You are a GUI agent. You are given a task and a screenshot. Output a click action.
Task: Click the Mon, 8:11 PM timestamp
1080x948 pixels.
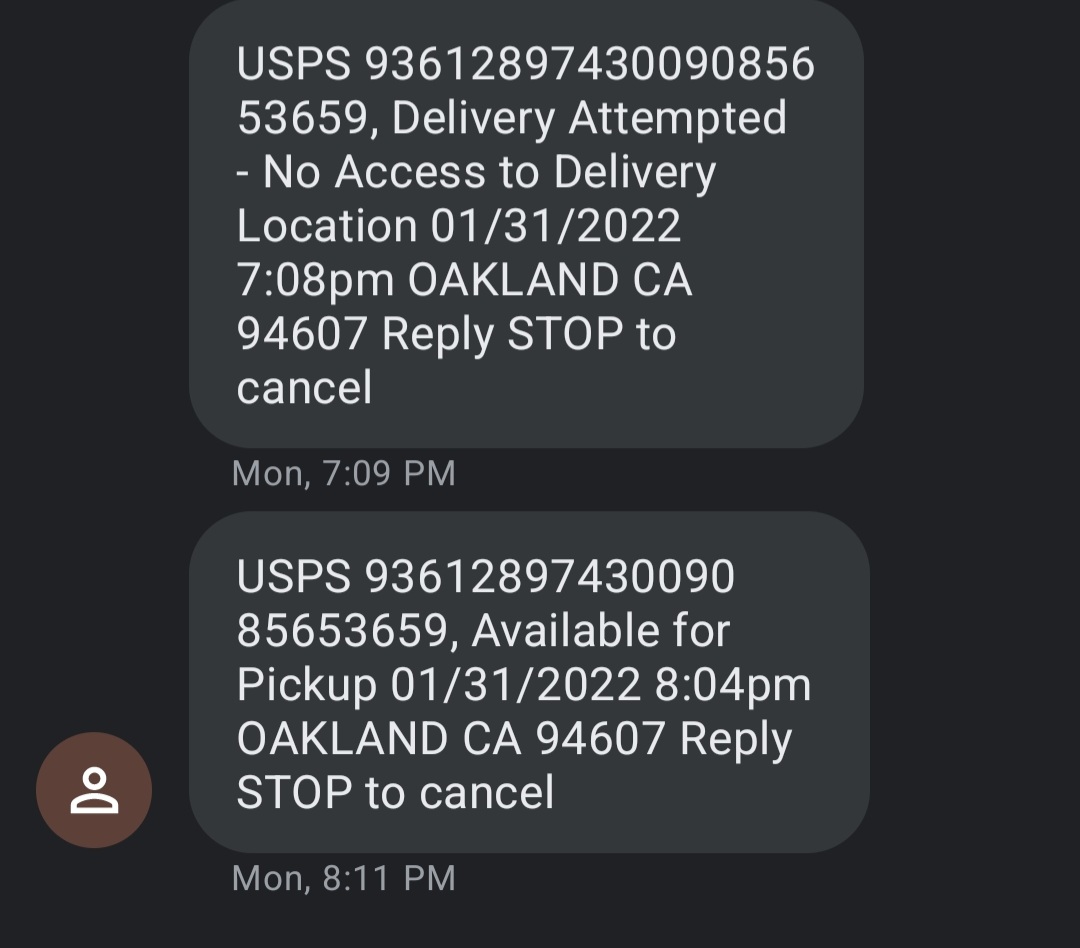[343, 878]
